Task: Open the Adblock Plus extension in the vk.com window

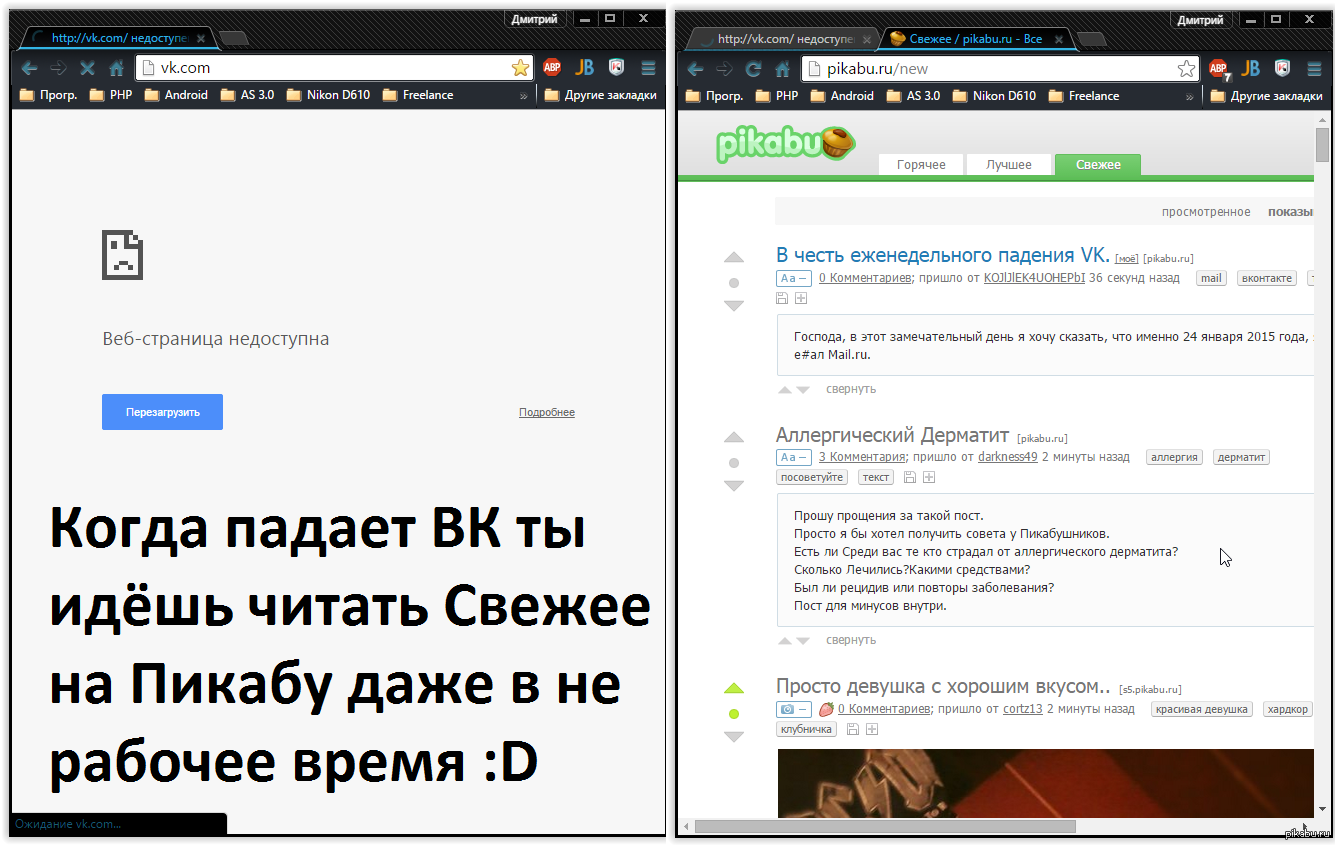Action: pos(552,68)
